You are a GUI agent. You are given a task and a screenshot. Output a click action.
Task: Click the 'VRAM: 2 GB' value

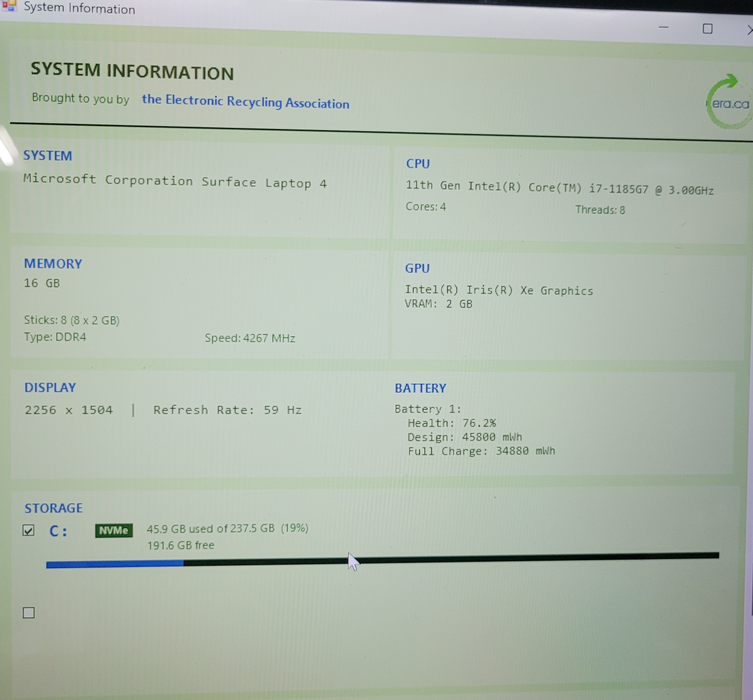click(438, 304)
